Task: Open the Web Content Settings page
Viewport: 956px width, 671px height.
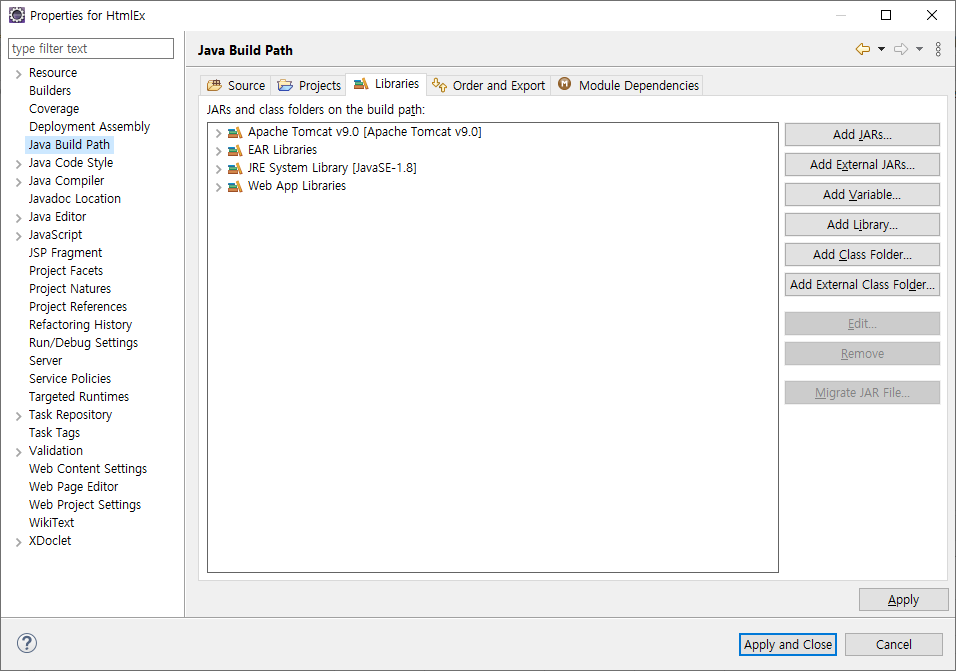Action: (x=88, y=469)
